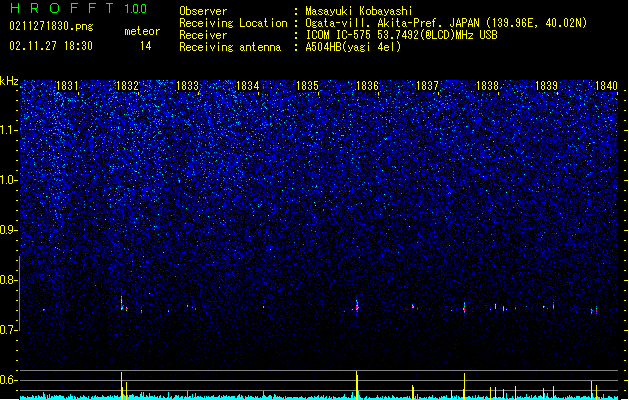
Task: Click the 0.6 kHz axis label
Action: pos(8,380)
